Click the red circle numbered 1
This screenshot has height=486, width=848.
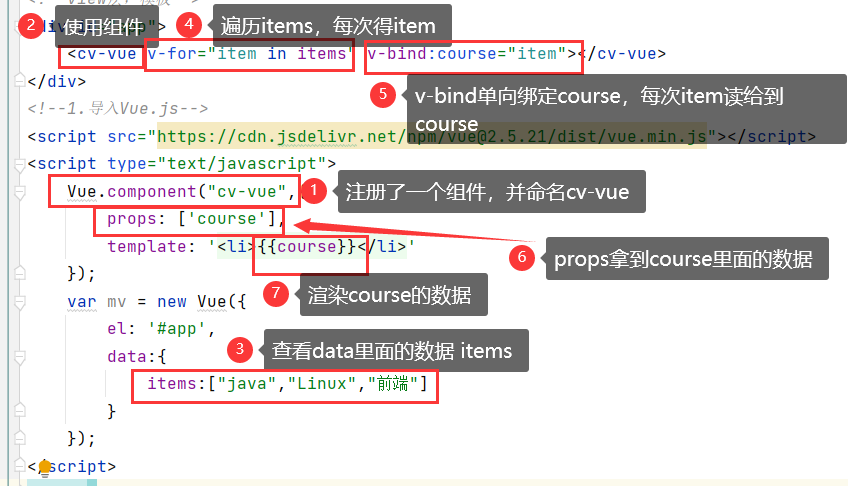tap(314, 190)
